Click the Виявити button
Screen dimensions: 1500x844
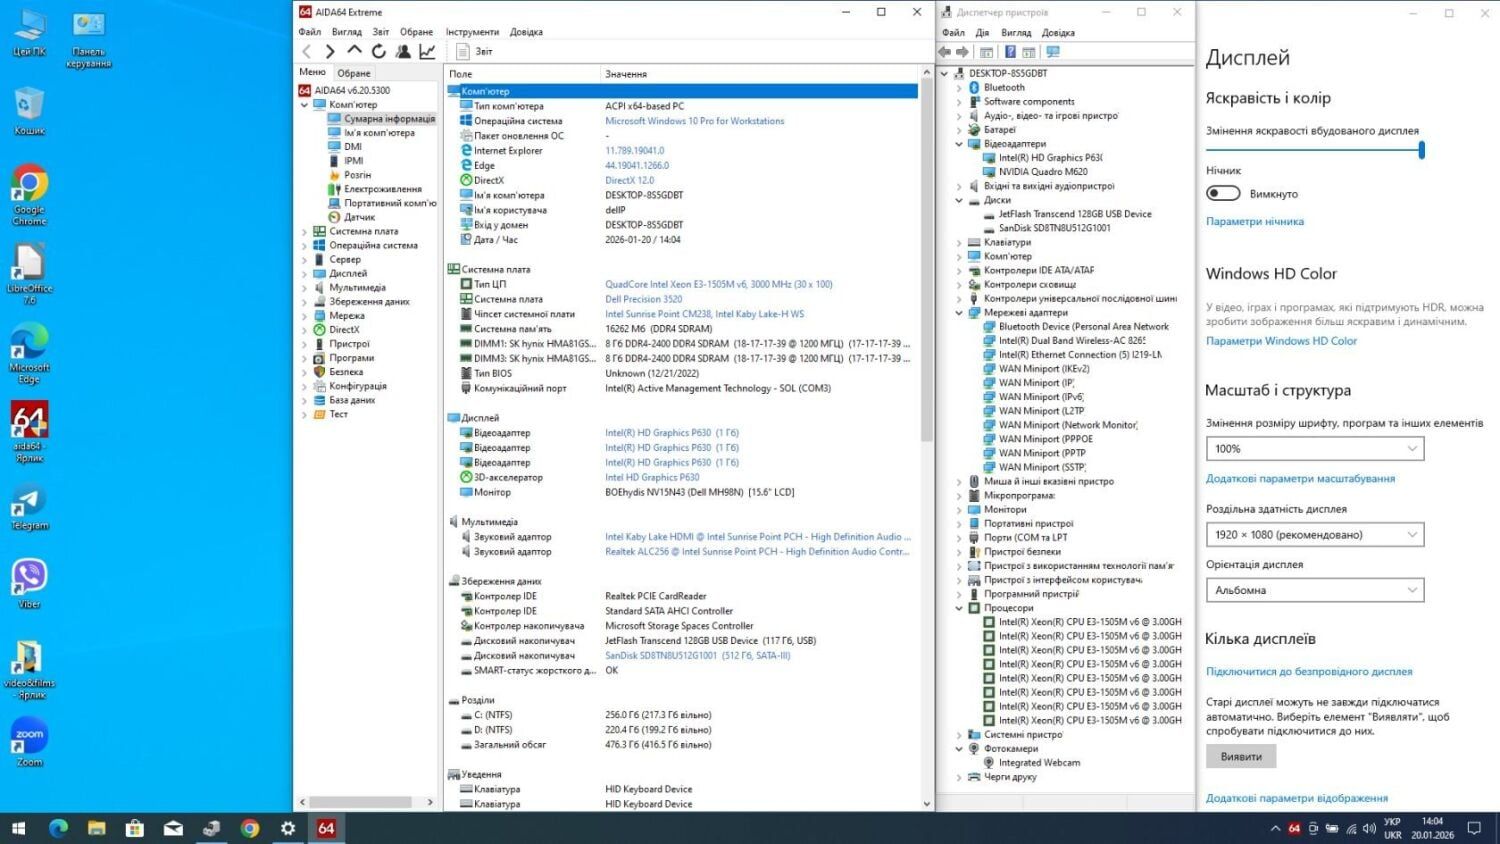(1240, 757)
